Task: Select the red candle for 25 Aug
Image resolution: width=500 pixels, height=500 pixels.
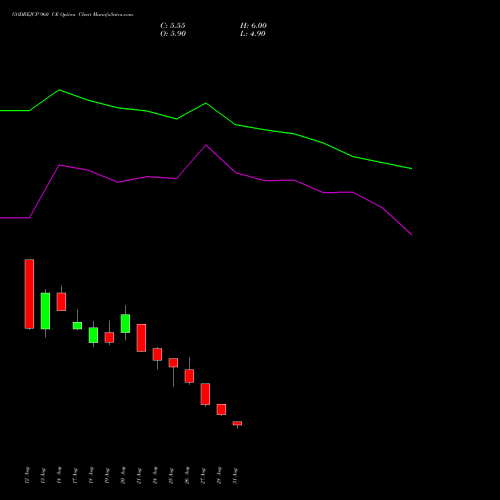Action: (173, 363)
